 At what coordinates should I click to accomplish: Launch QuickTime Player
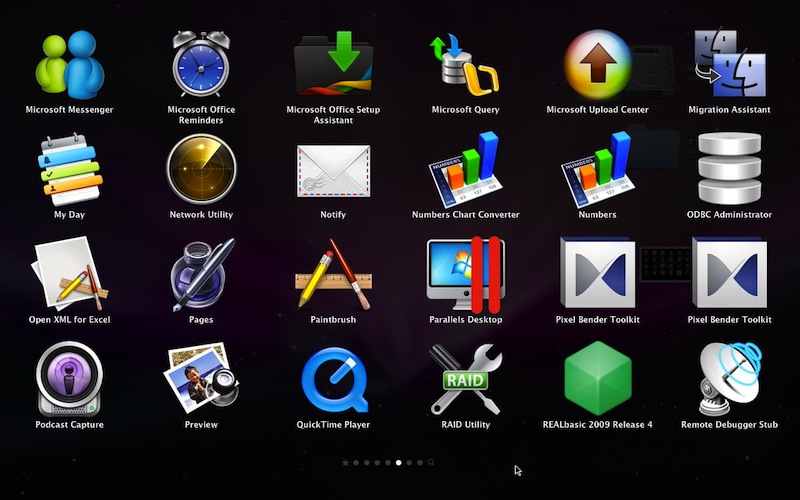[333, 378]
